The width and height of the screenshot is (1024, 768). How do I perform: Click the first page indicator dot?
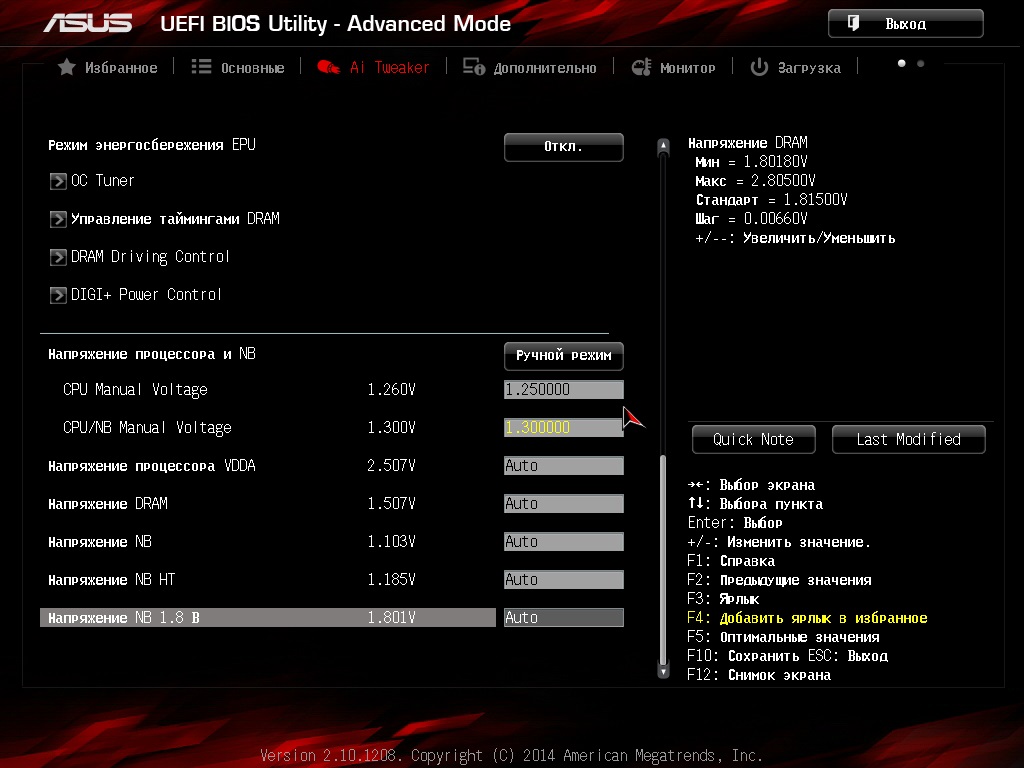(x=902, y=63)
